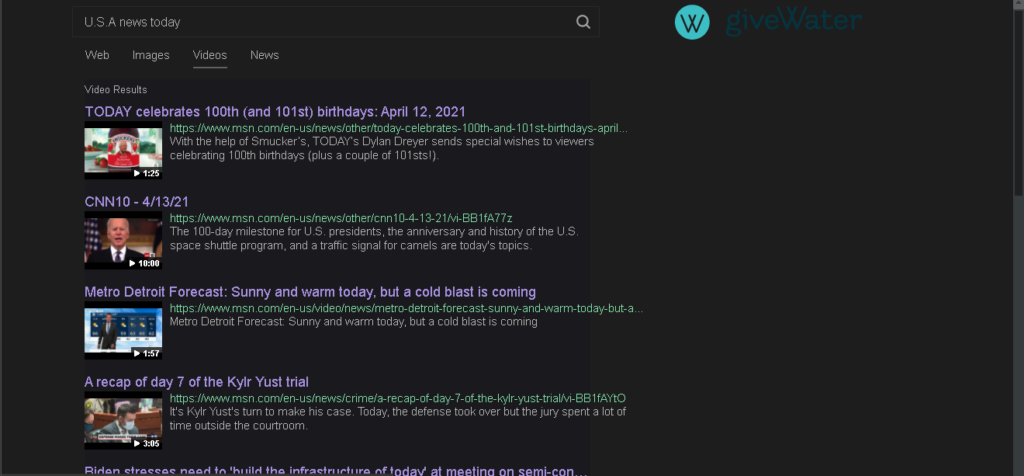Screen dimensions: 1024x476
Task: Click the magnifying glass search icon
Action: tap(583, 22)
